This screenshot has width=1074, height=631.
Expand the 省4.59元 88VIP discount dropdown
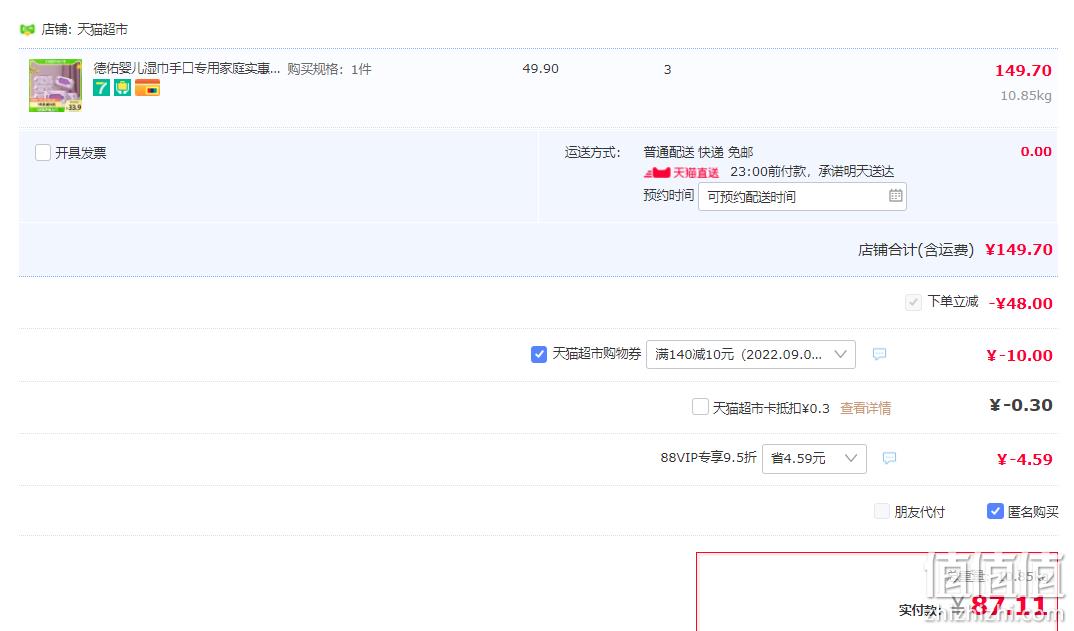814,458
